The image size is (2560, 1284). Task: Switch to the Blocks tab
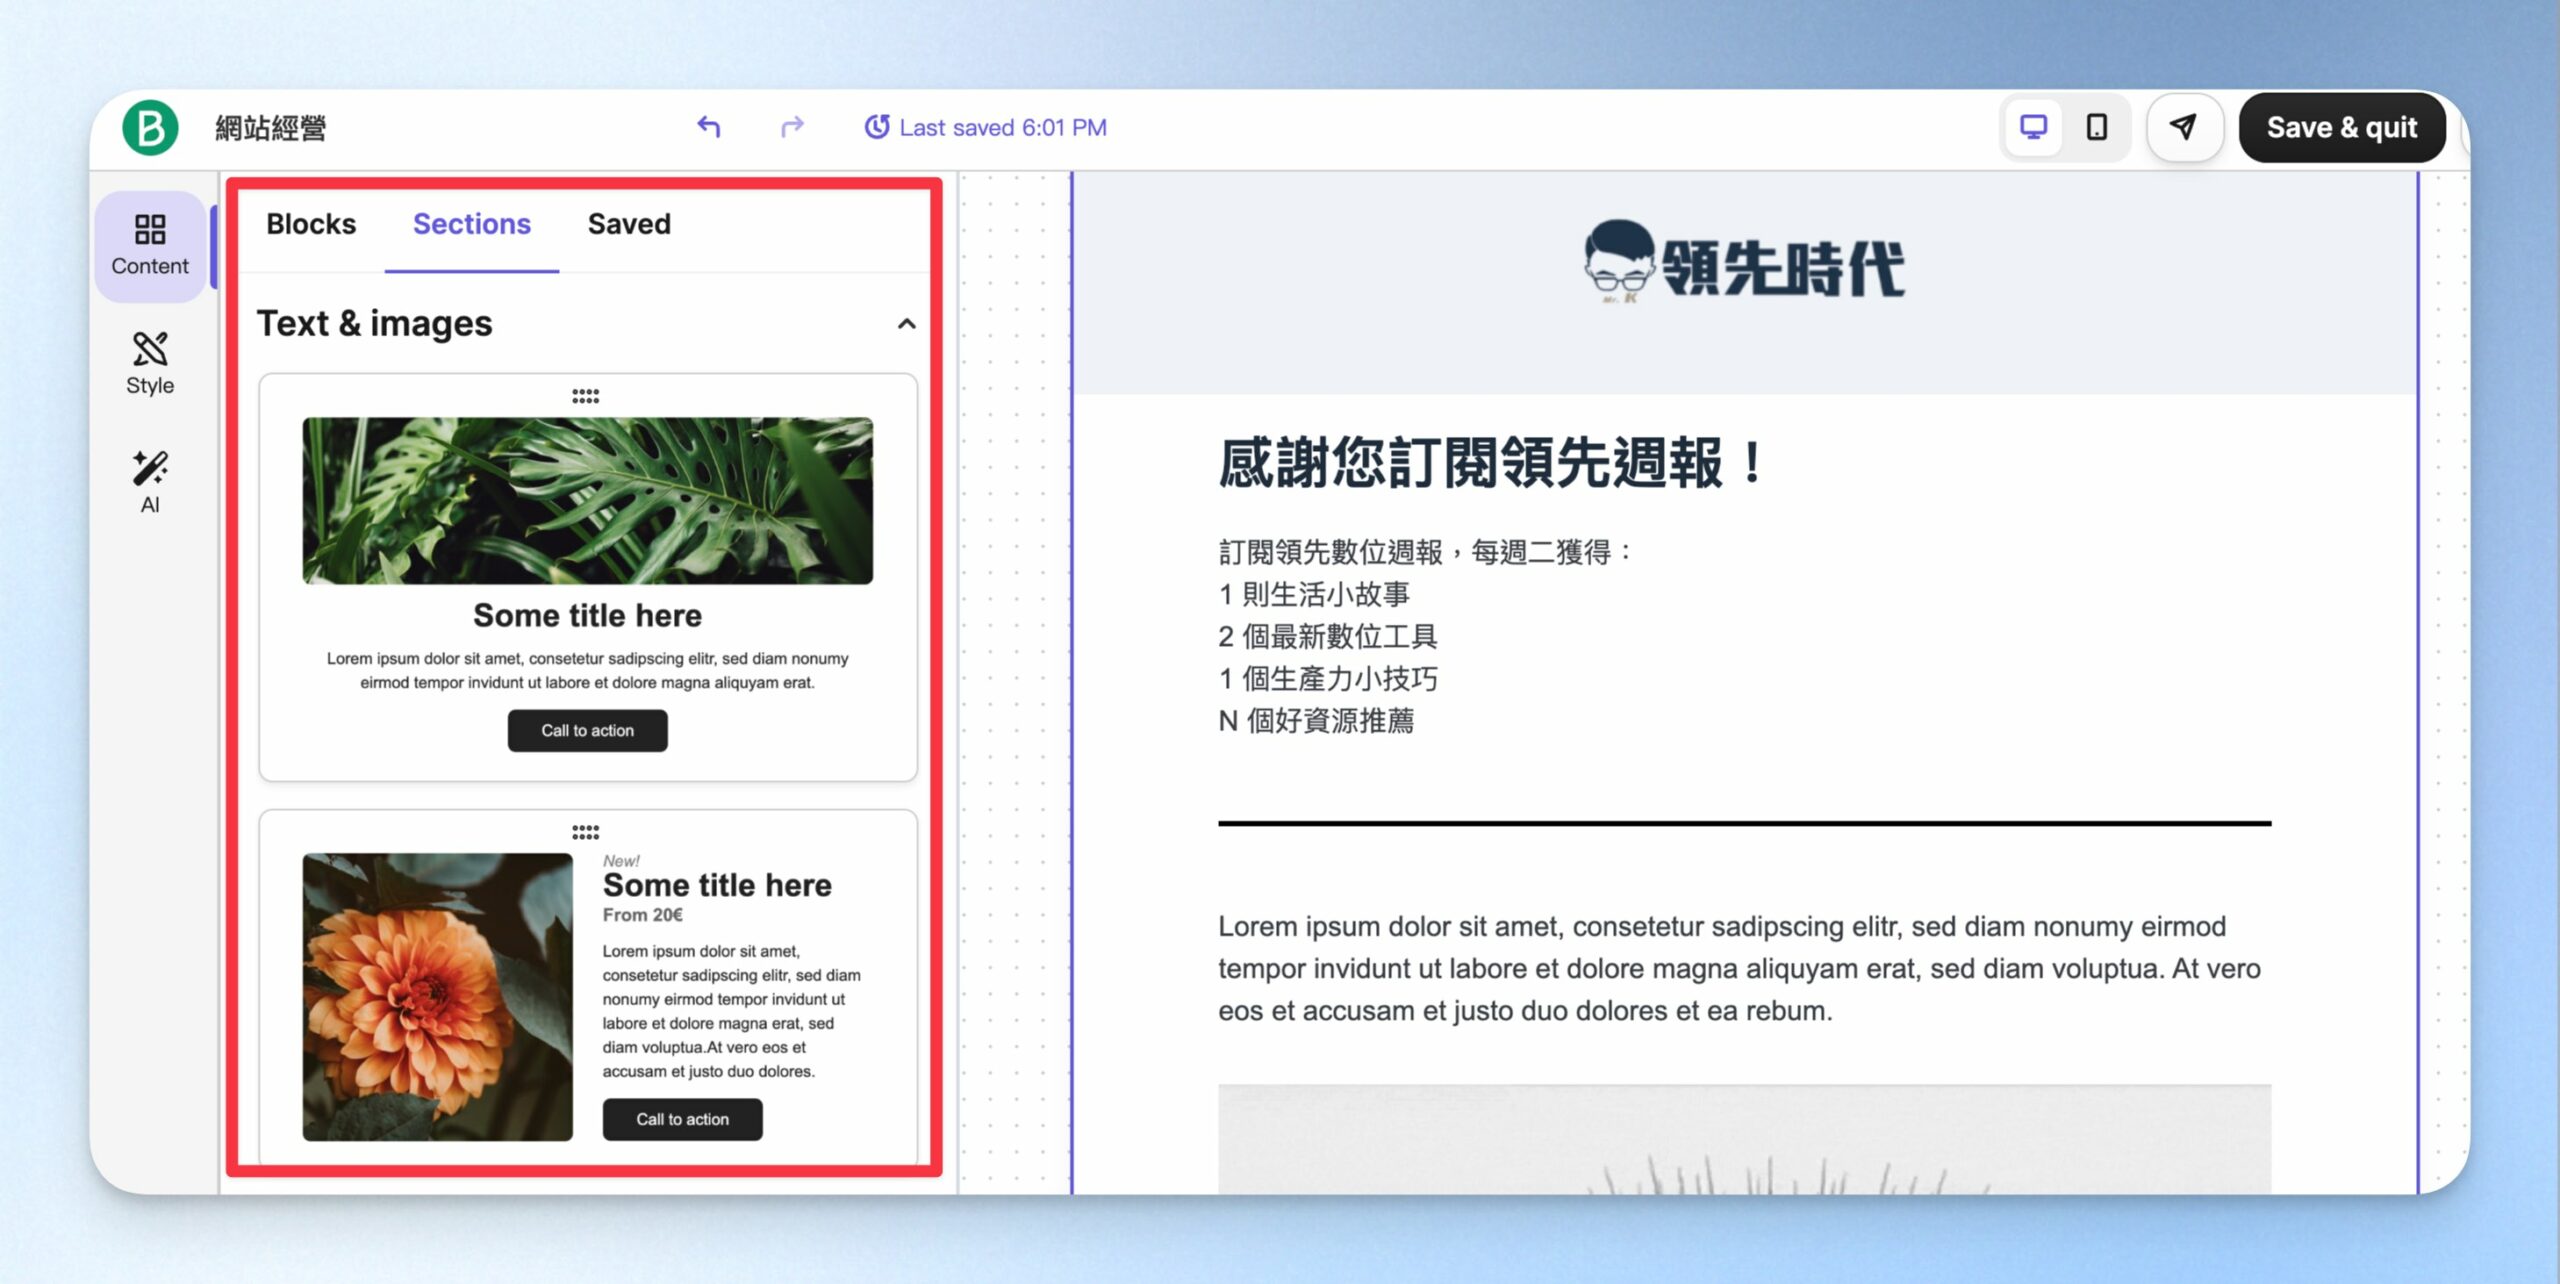tap(311, 224)
